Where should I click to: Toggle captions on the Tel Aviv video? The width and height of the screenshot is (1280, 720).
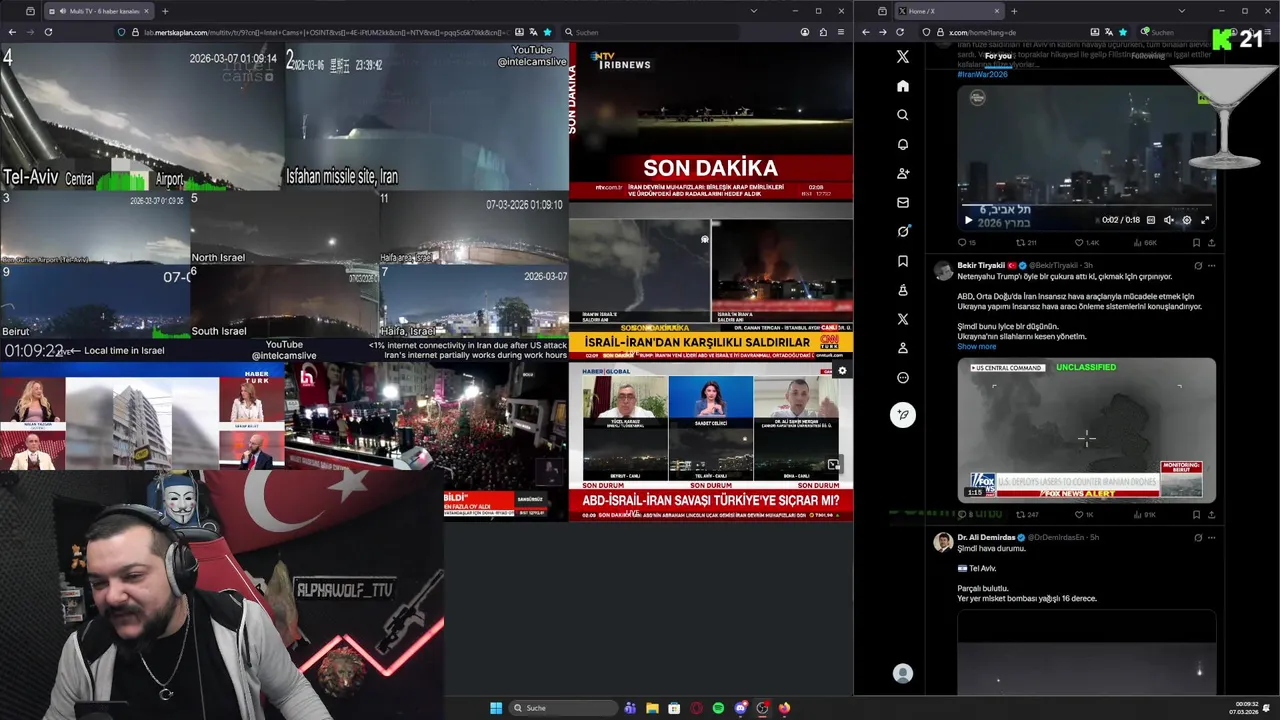click(1151, 220)
